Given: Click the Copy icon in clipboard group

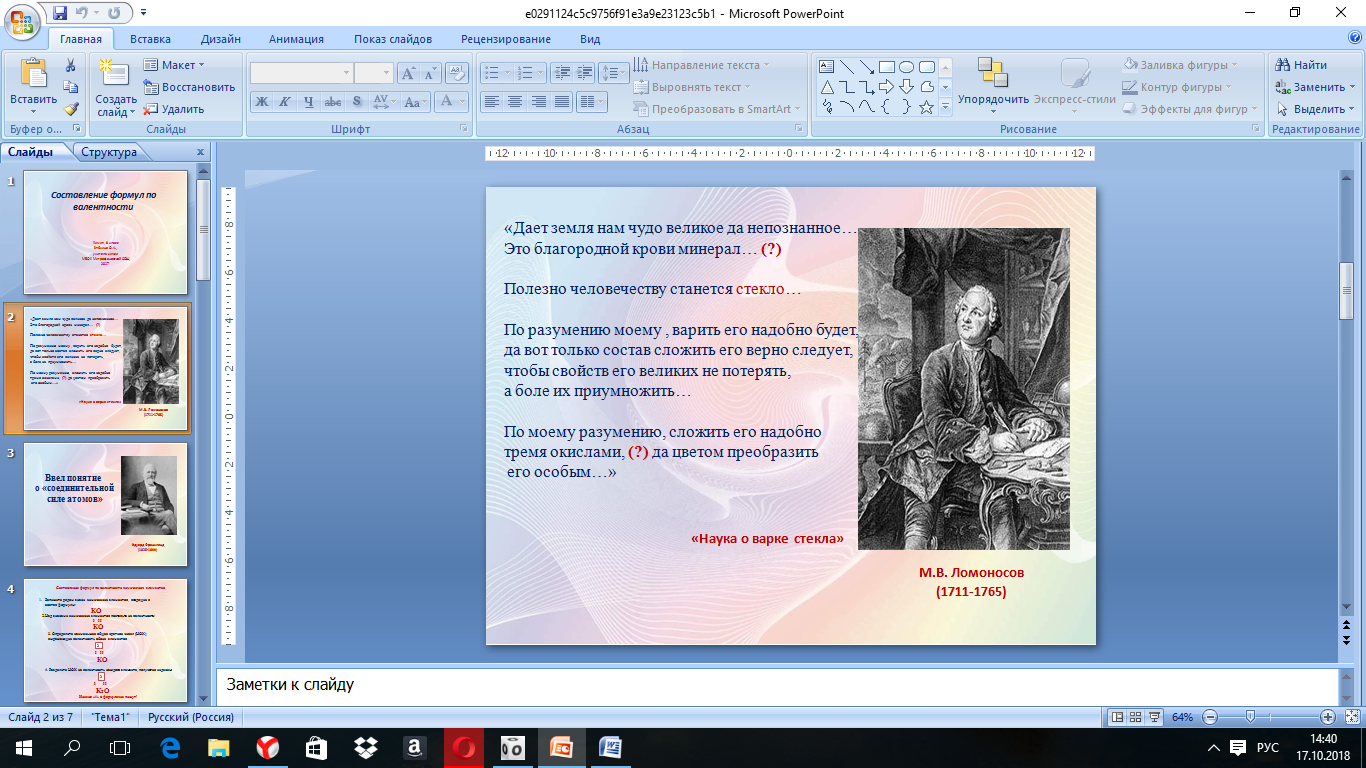Looking at the screenshot, I should pyautogui.click(x=71, y=87).
